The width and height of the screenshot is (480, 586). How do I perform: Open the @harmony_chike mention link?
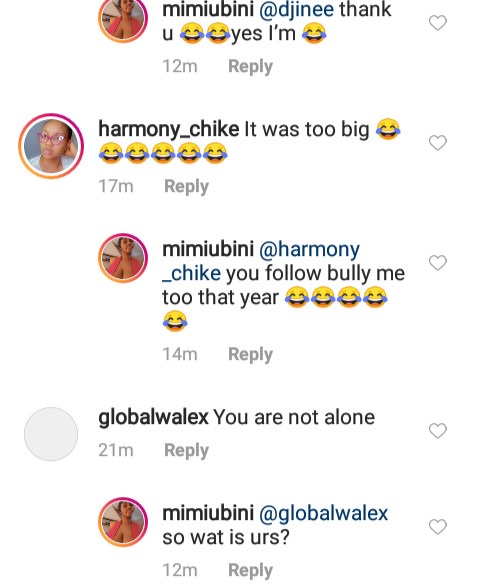261,261
